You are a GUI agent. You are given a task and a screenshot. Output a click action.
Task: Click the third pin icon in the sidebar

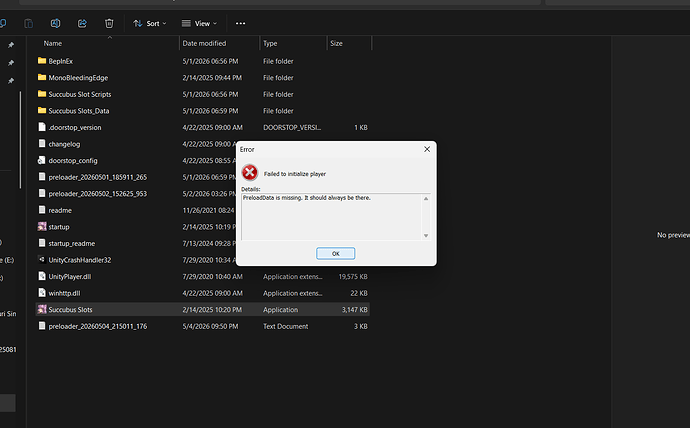(11, 81)
